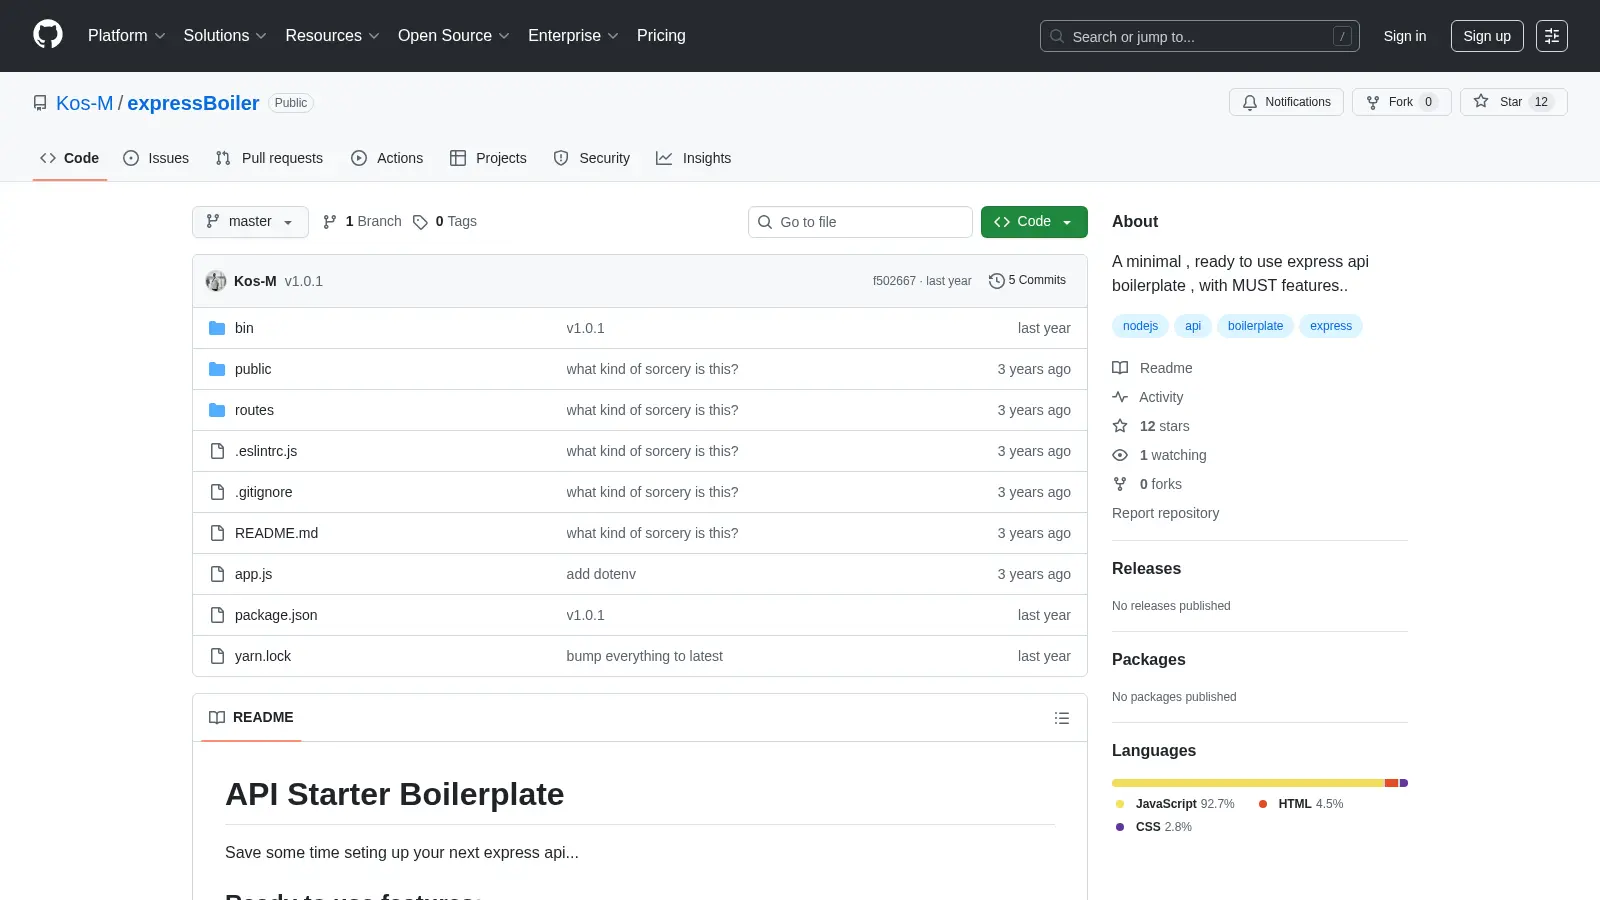Open the master branch dropdown
Viewport: 1600px width, 900px height.
click(250, 222)
